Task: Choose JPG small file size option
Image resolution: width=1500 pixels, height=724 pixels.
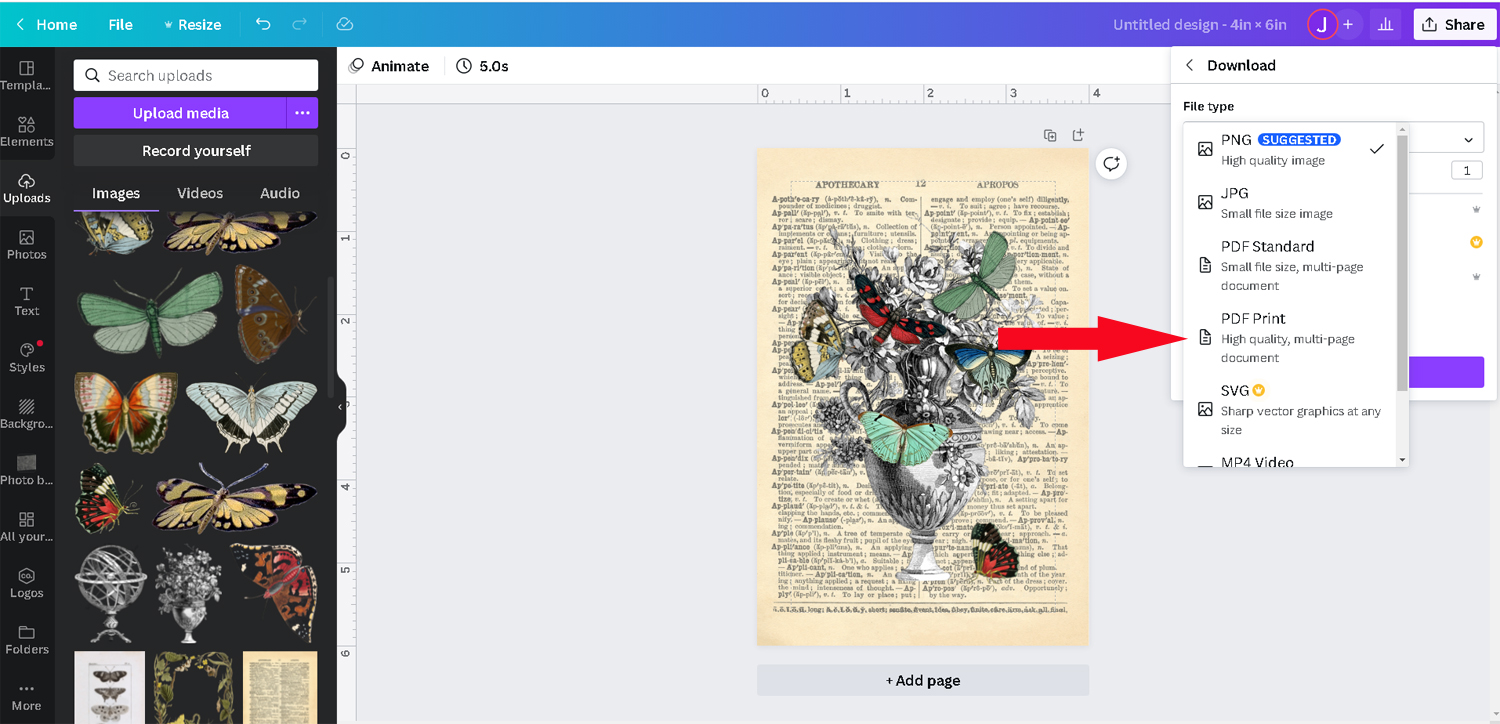Action: pos(1290,202)
